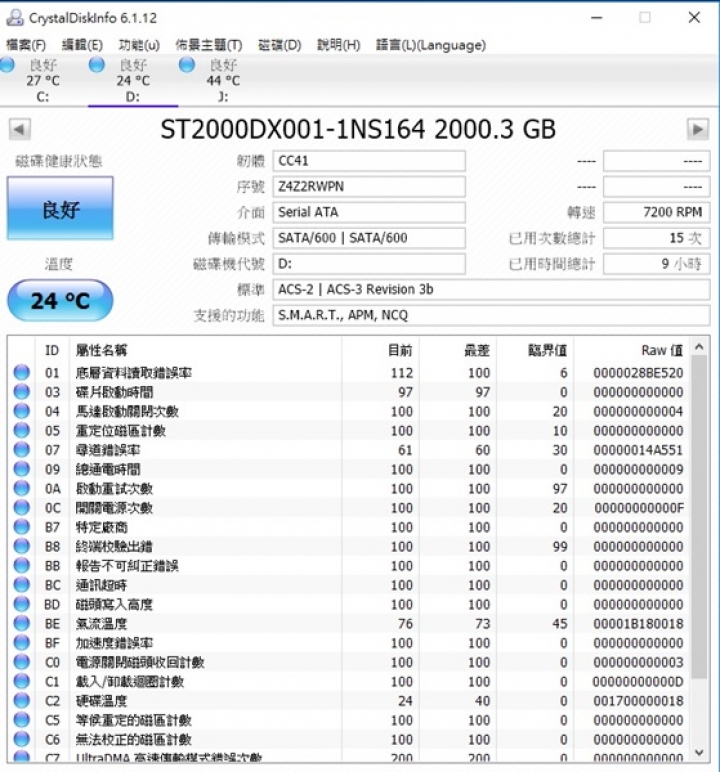Click status orb of attribute C5
This screenshot has width=720, height=772.
[22, 720]
